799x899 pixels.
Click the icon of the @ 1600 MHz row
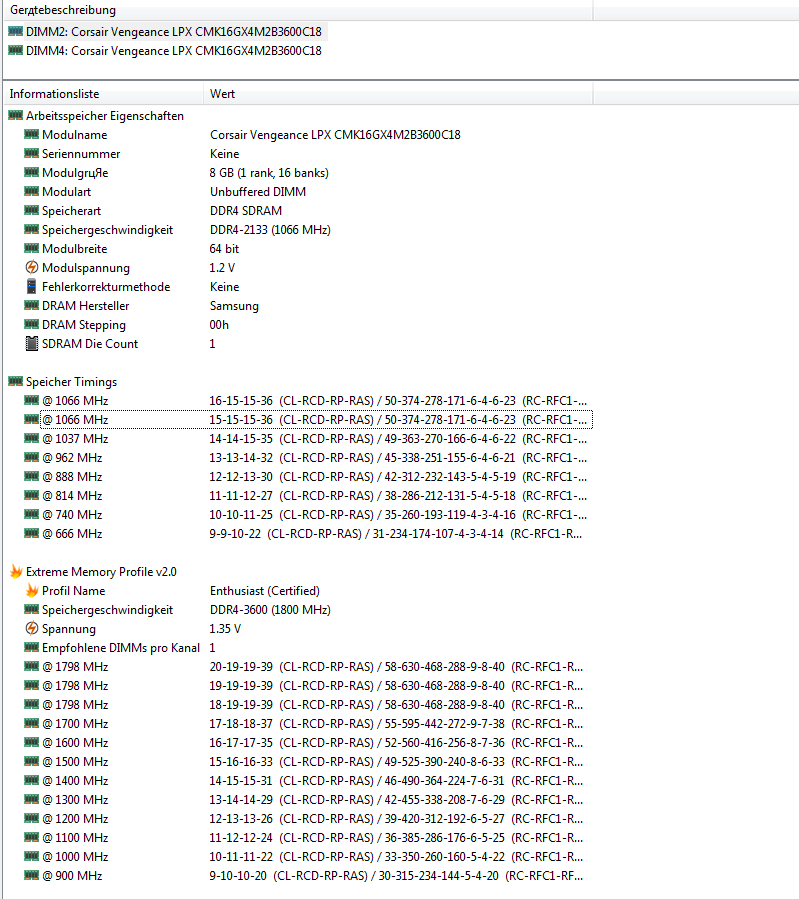pos(32,742)
